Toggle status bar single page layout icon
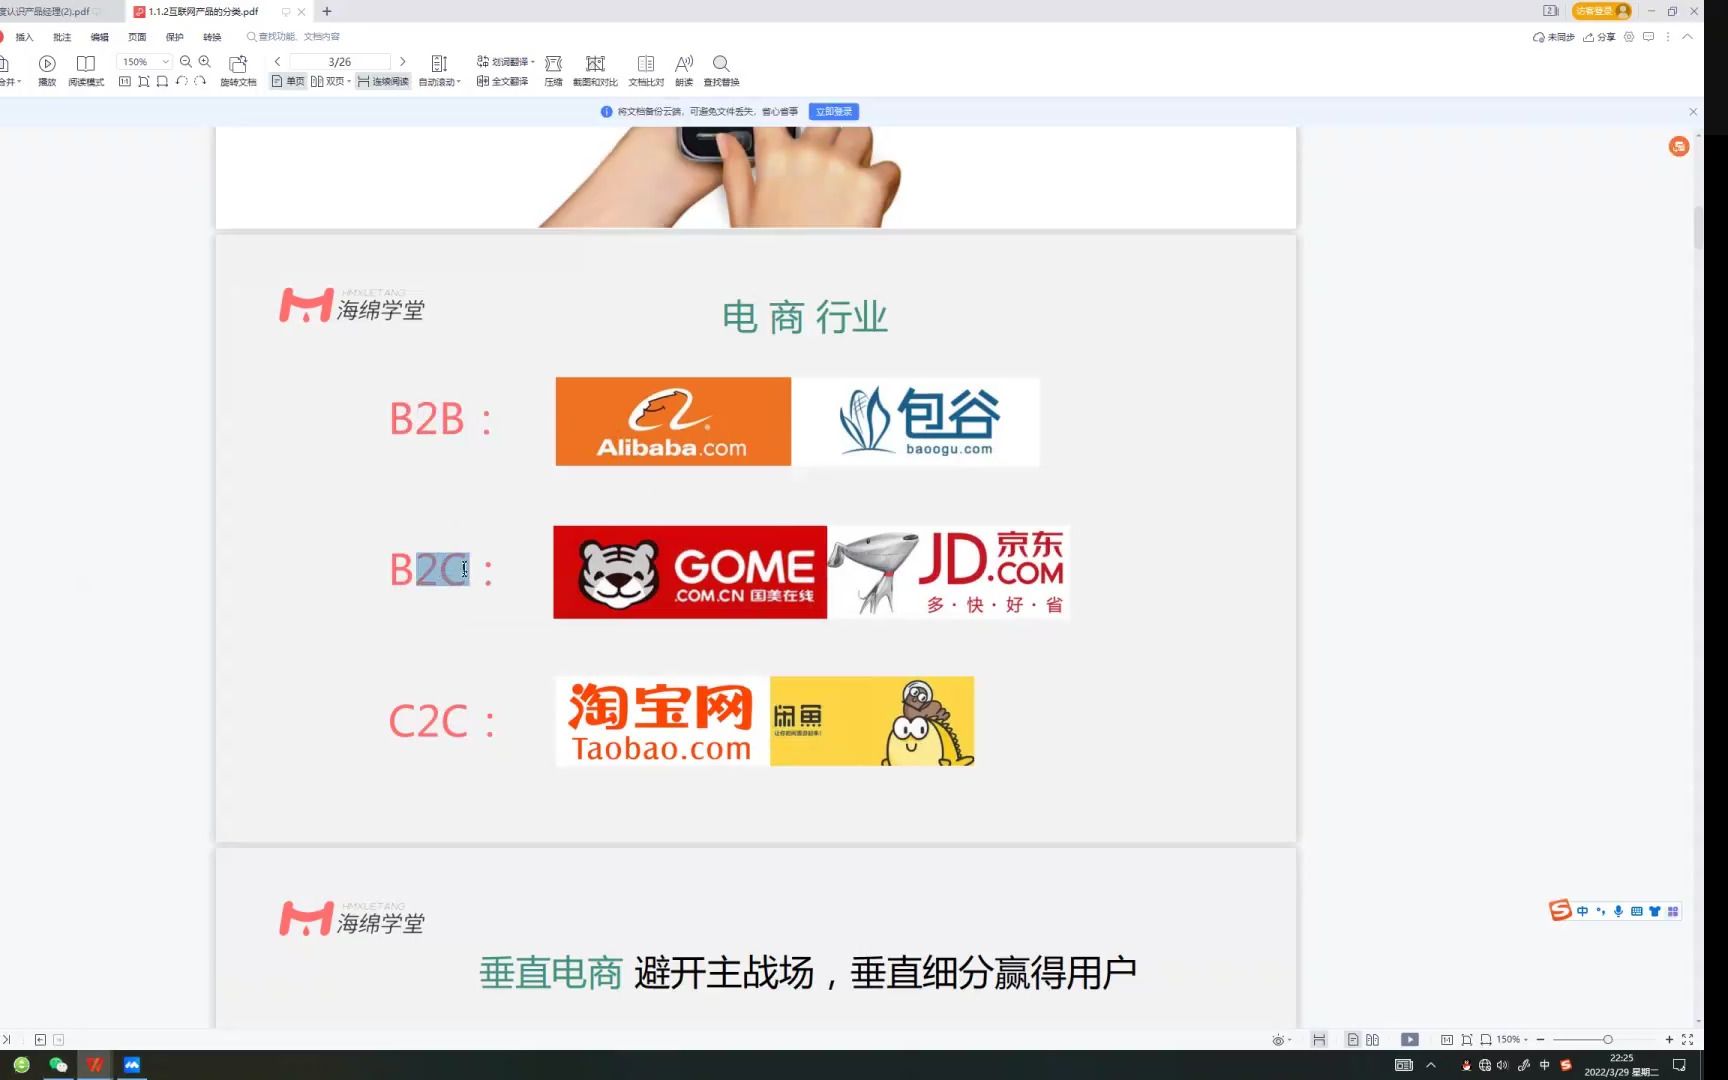Image resolution: width=1728 pixels, height=1080 pixels. [1352, 1039]
